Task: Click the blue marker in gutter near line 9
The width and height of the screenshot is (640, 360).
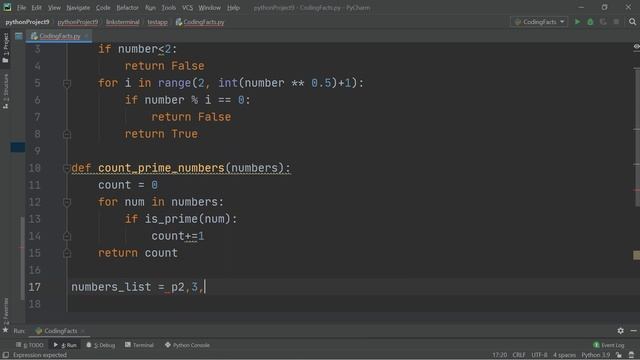Action: pyautogui.click(x=18, y=147)
